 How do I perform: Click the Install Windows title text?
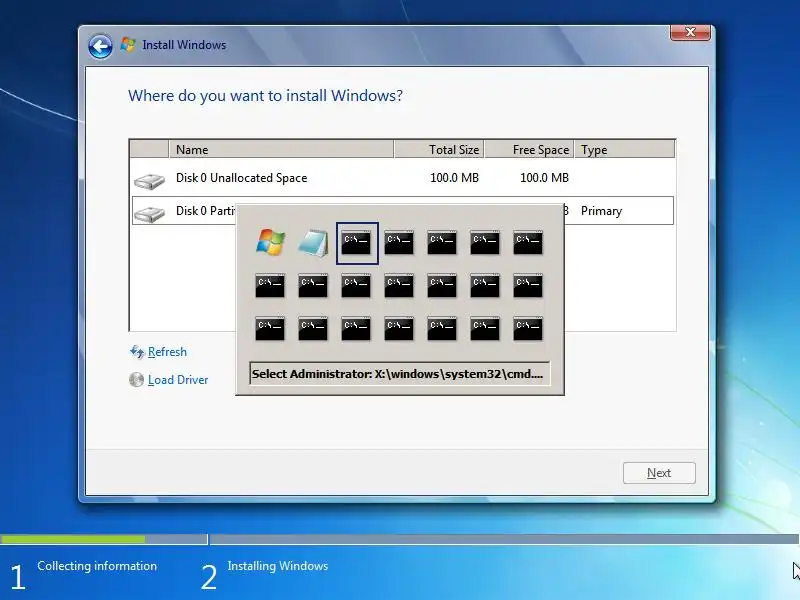click(184, 45)
